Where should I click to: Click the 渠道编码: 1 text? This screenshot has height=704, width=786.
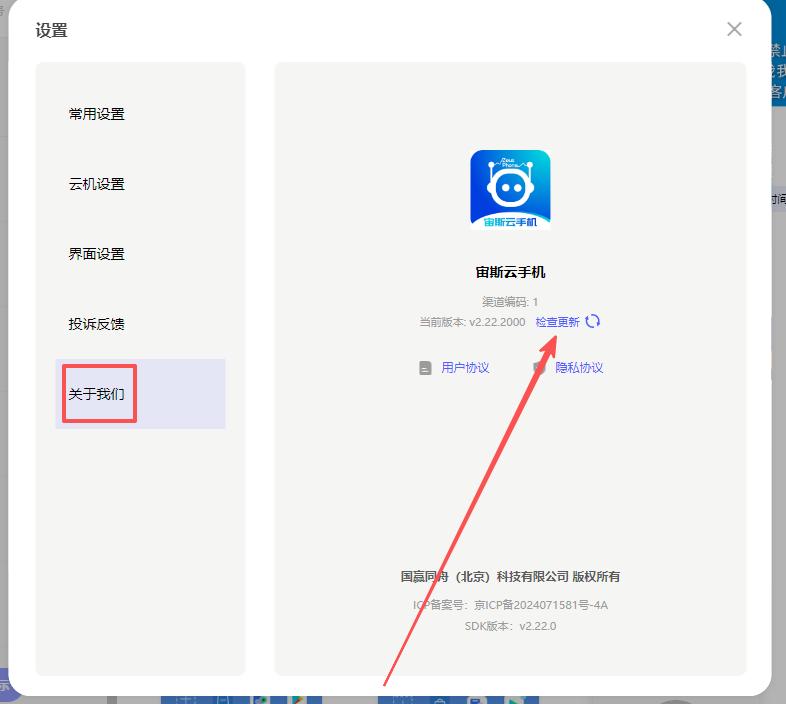tap(510, 302)
